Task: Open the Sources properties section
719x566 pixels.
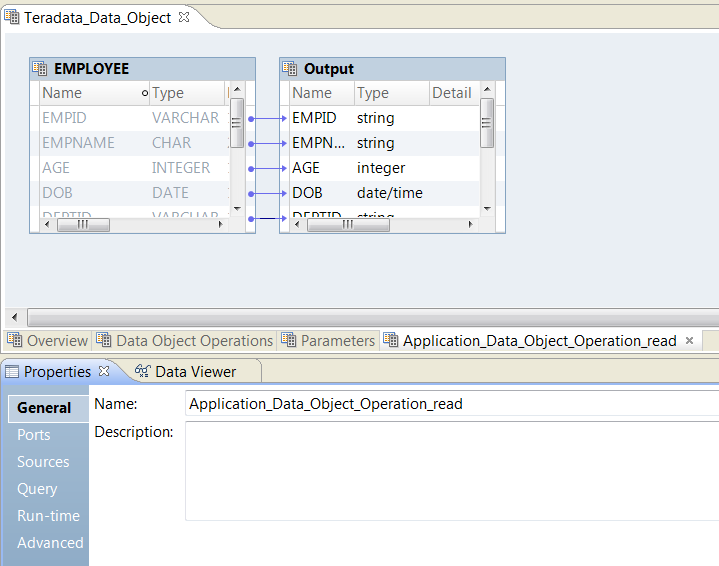Action: tap(43, 462)
